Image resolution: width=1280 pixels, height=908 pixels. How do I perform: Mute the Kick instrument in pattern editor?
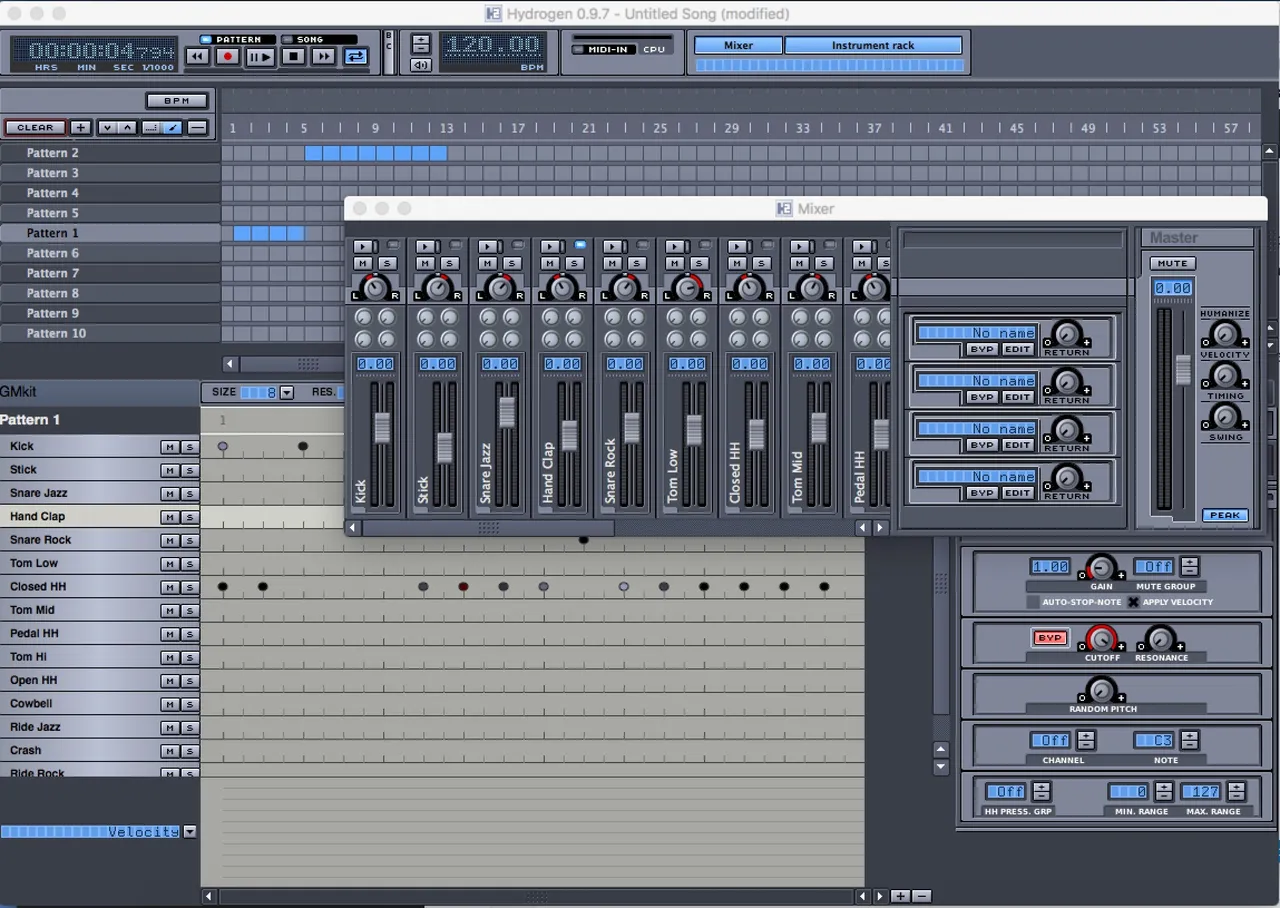click(x=170, y=447)
